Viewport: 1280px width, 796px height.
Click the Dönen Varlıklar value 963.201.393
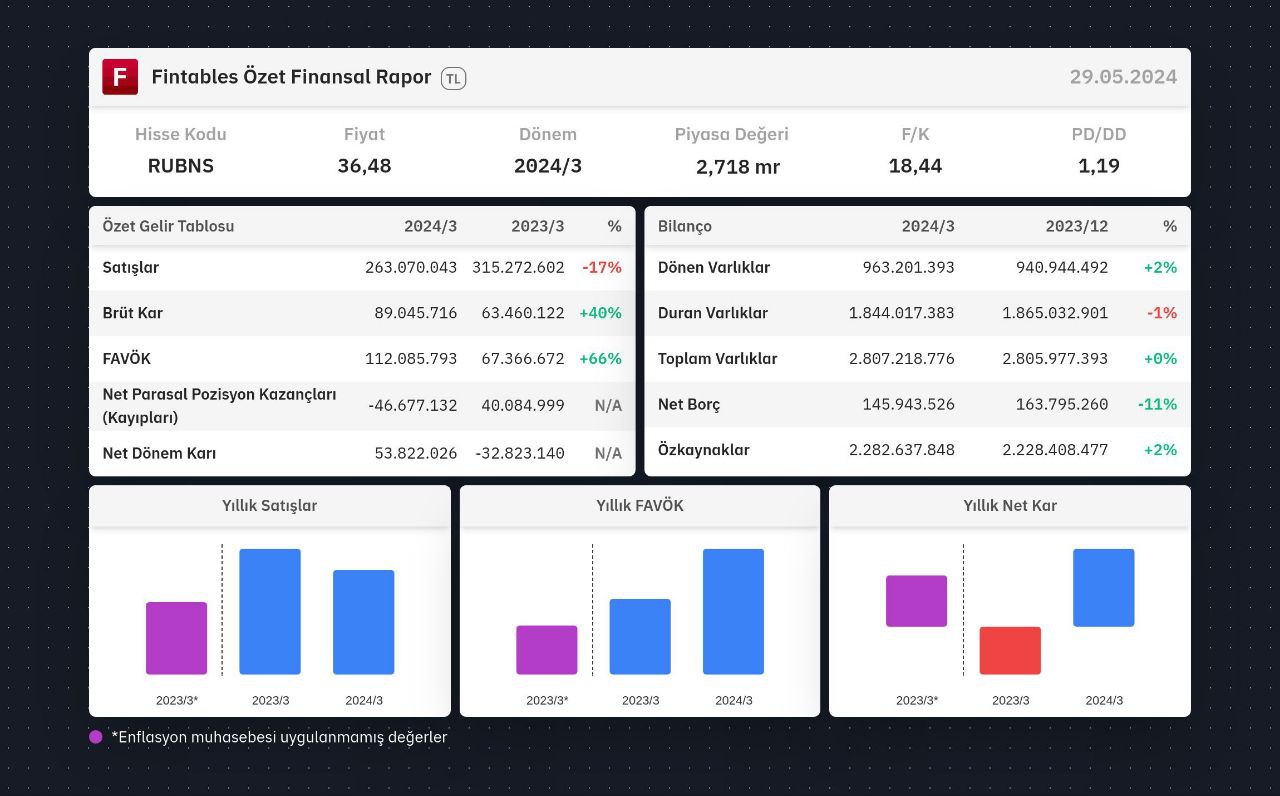909,268
